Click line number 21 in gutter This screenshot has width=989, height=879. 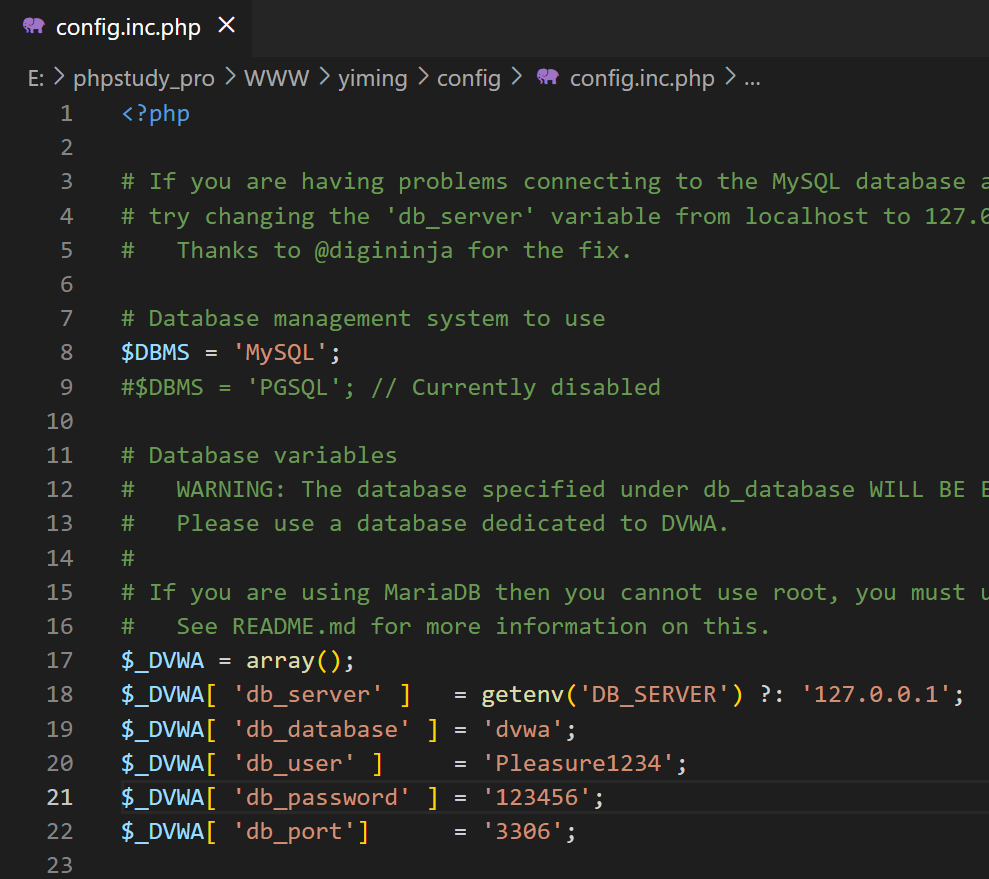(x=61, y=797)
